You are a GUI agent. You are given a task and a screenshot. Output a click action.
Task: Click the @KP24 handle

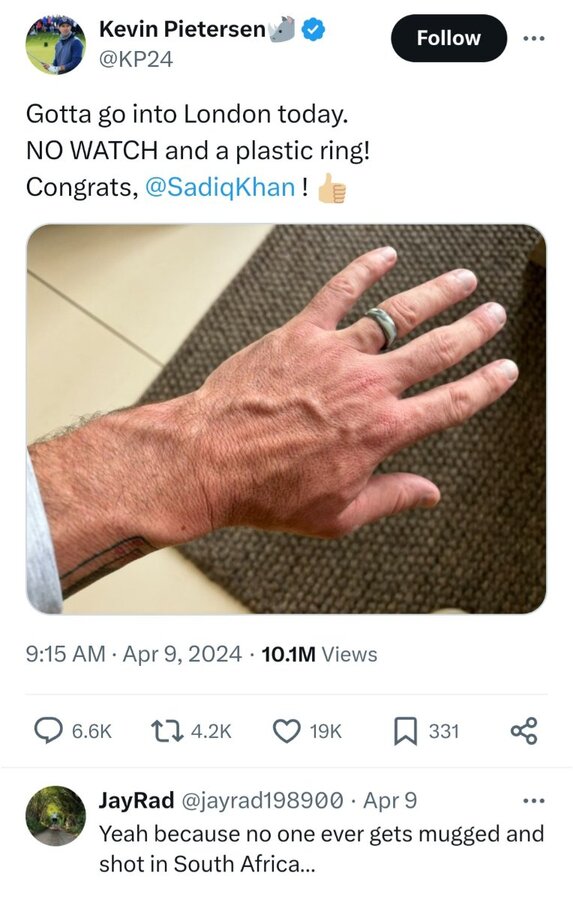coord(135,59)
